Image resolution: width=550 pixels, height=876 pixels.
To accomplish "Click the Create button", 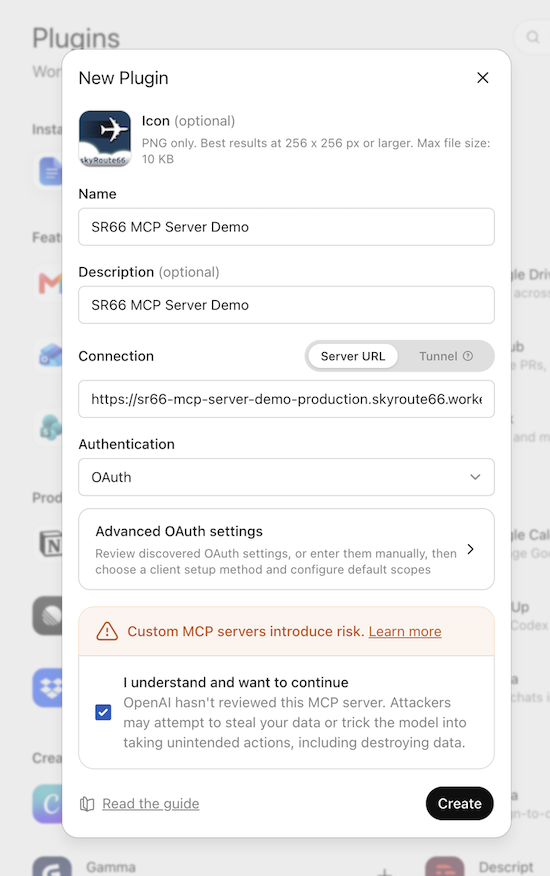I will click(x=459, y=803).
